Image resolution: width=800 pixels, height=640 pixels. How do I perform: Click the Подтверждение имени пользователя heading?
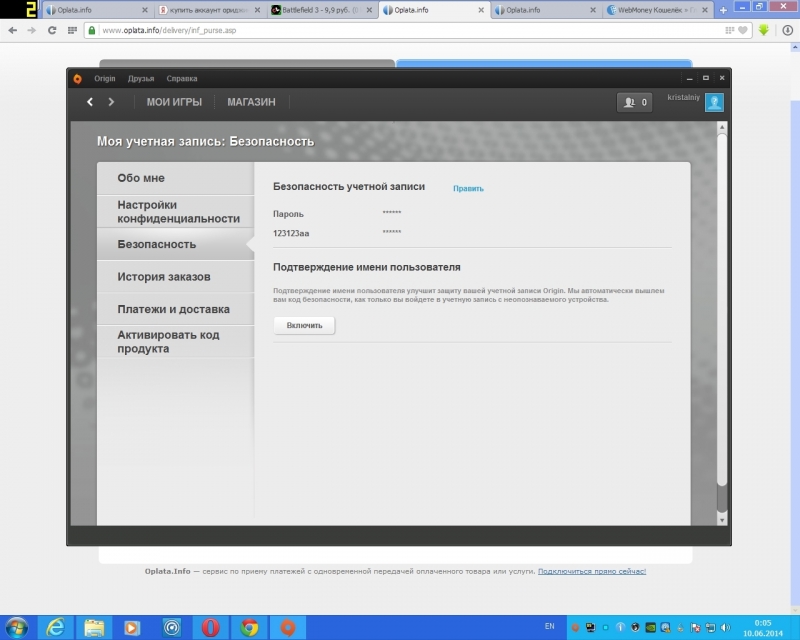(x=366, y=267)
